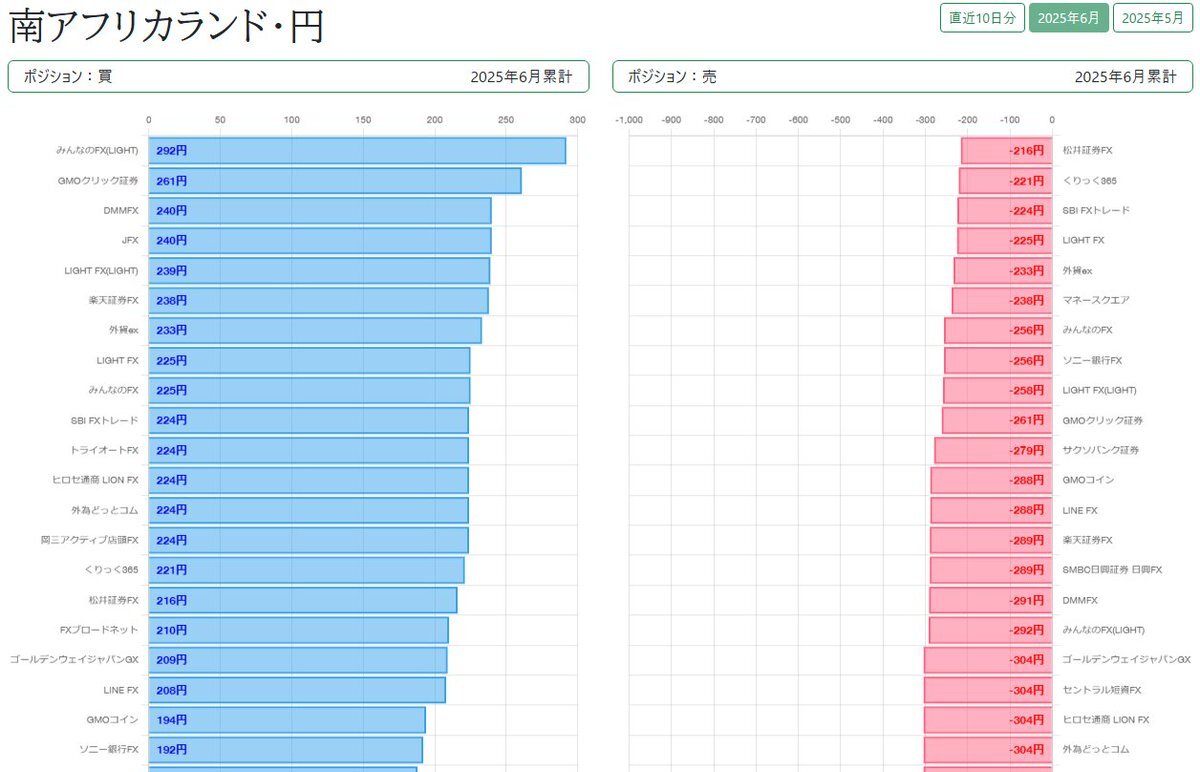Click LINE FX label in buy chart
Screen dimensions: 1200x772
point(121,690)
